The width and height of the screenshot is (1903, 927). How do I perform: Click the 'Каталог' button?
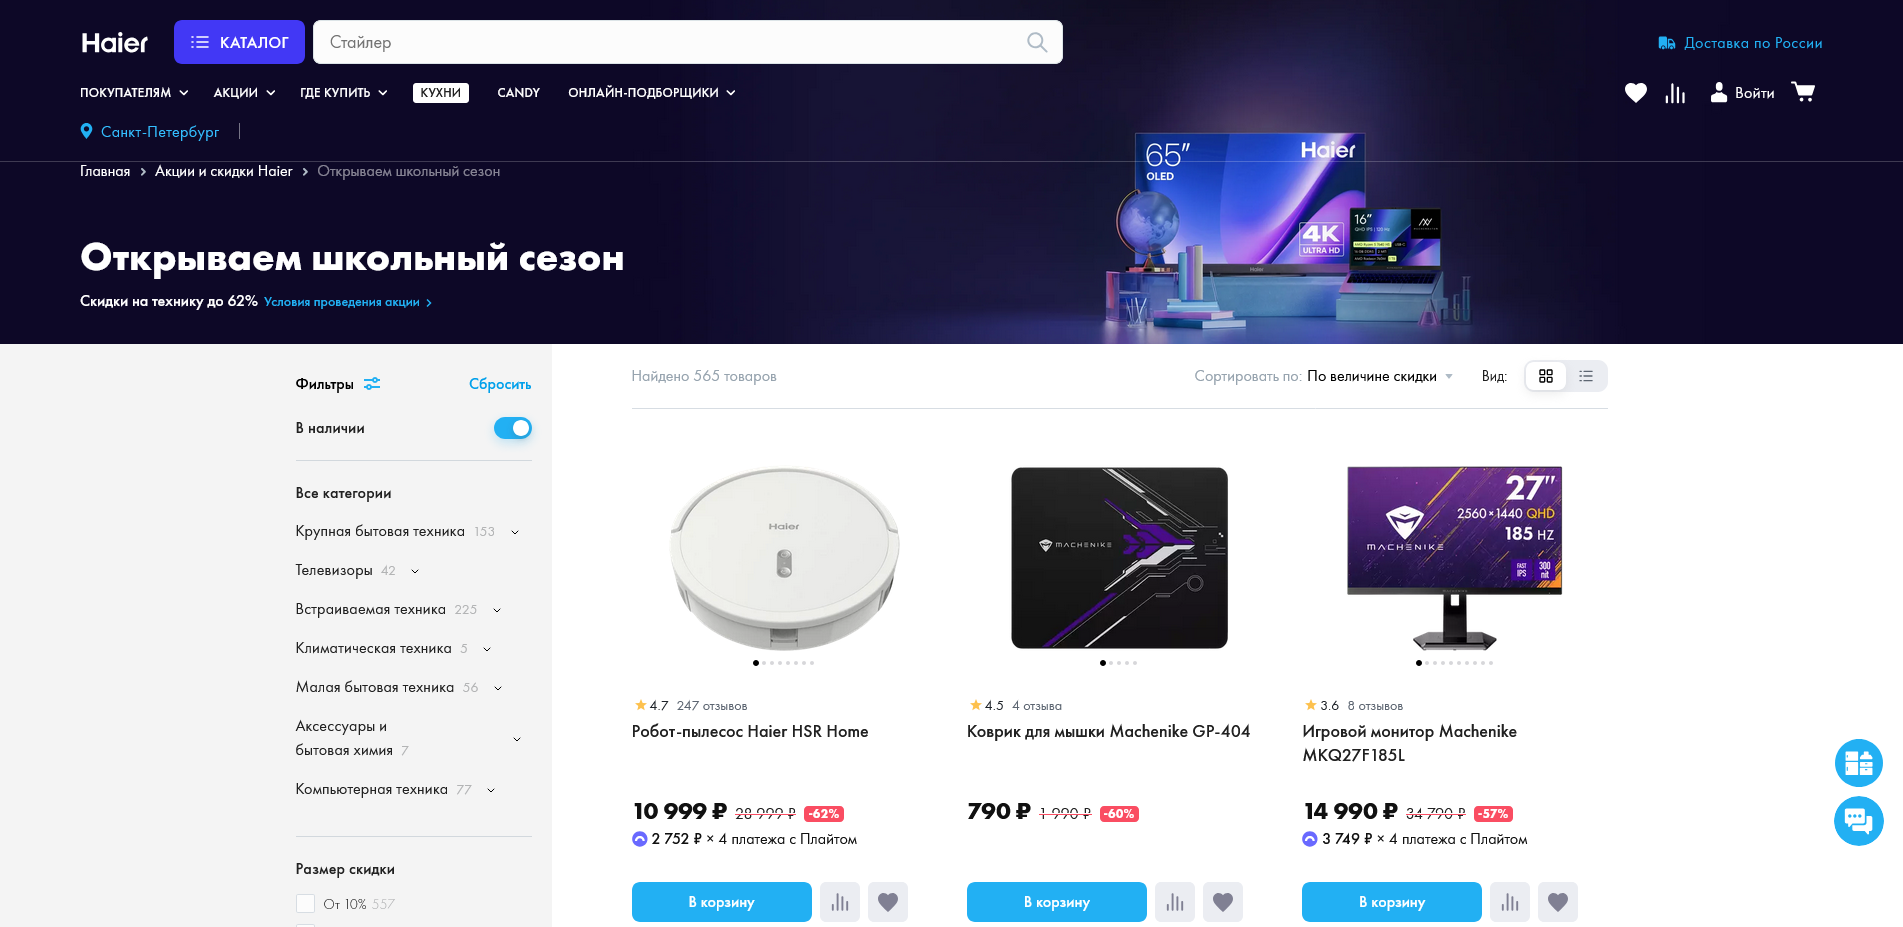click(x=239, y=42)
